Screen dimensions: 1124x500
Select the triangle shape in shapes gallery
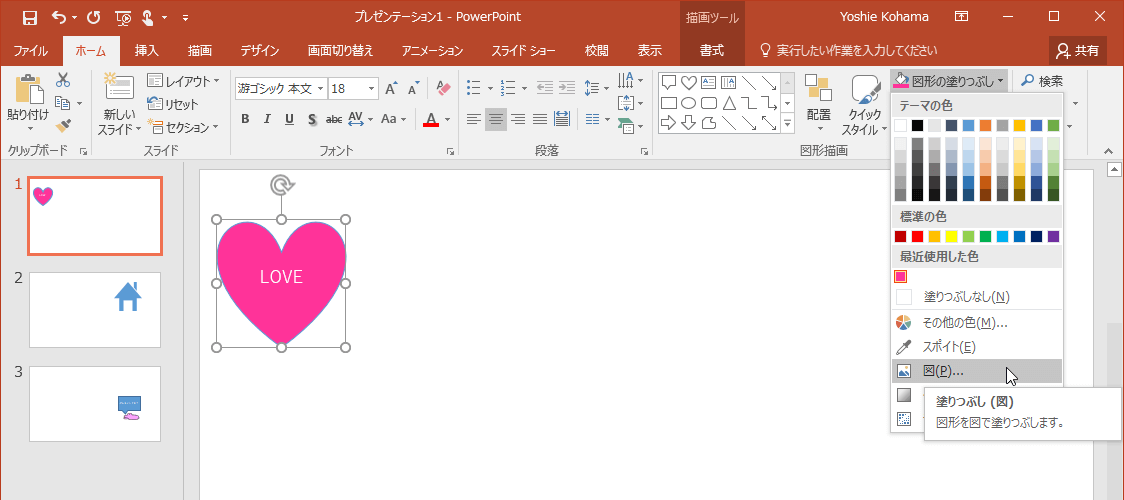[728, 102]
